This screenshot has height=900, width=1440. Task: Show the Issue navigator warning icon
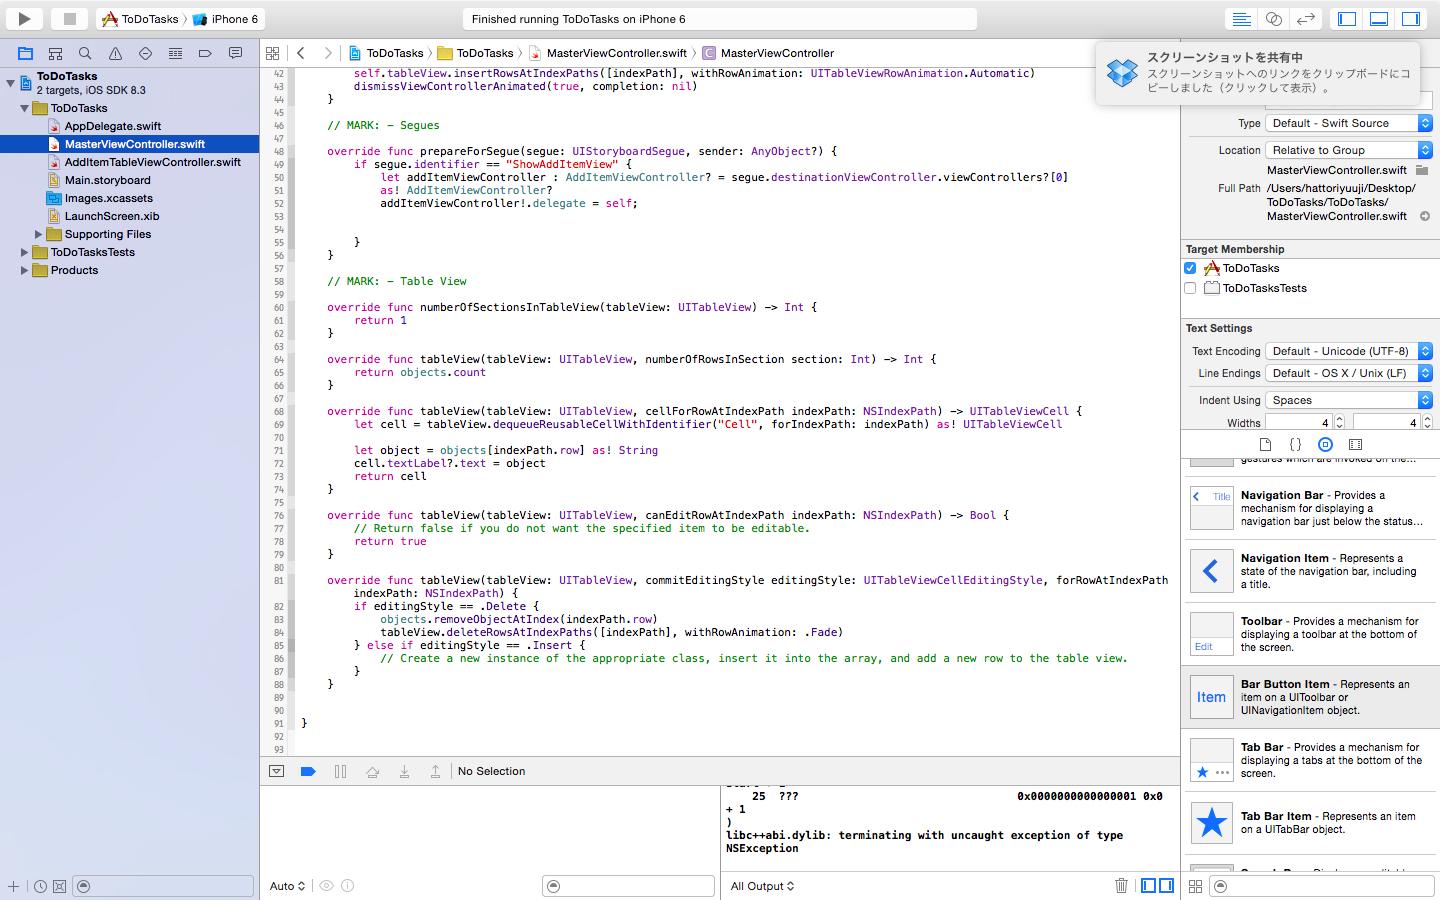tap(115, 53)
